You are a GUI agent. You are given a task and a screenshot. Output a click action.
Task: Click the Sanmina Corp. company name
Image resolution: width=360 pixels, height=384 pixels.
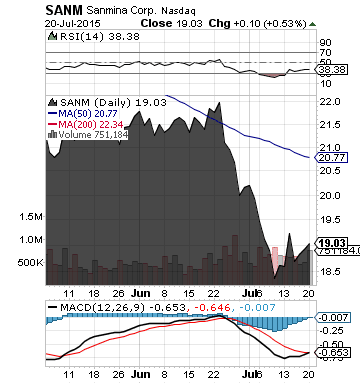click(121, 10)
